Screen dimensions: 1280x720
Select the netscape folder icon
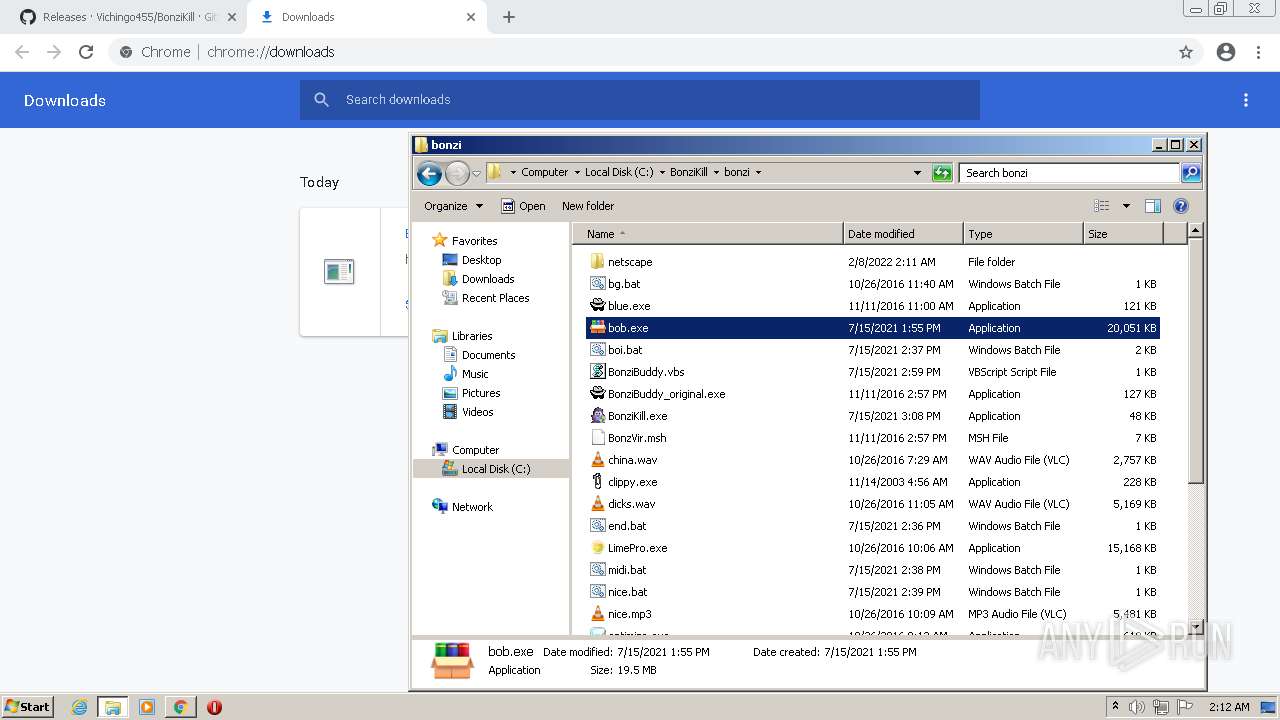coord(597,262)
